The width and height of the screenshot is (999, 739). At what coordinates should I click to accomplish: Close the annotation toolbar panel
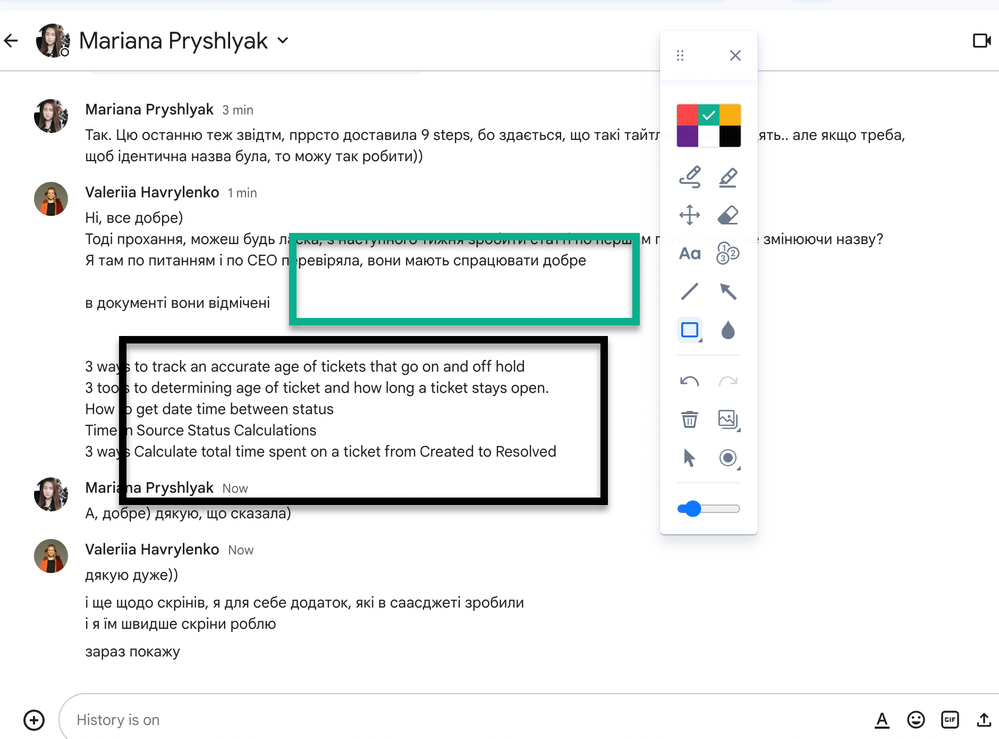click(x=735, y=55)
